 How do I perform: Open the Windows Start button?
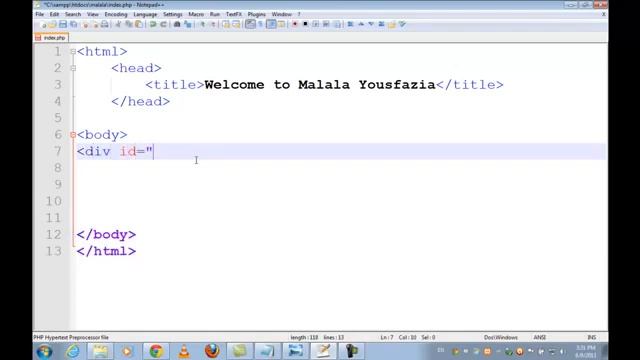[x=44, y=351]
